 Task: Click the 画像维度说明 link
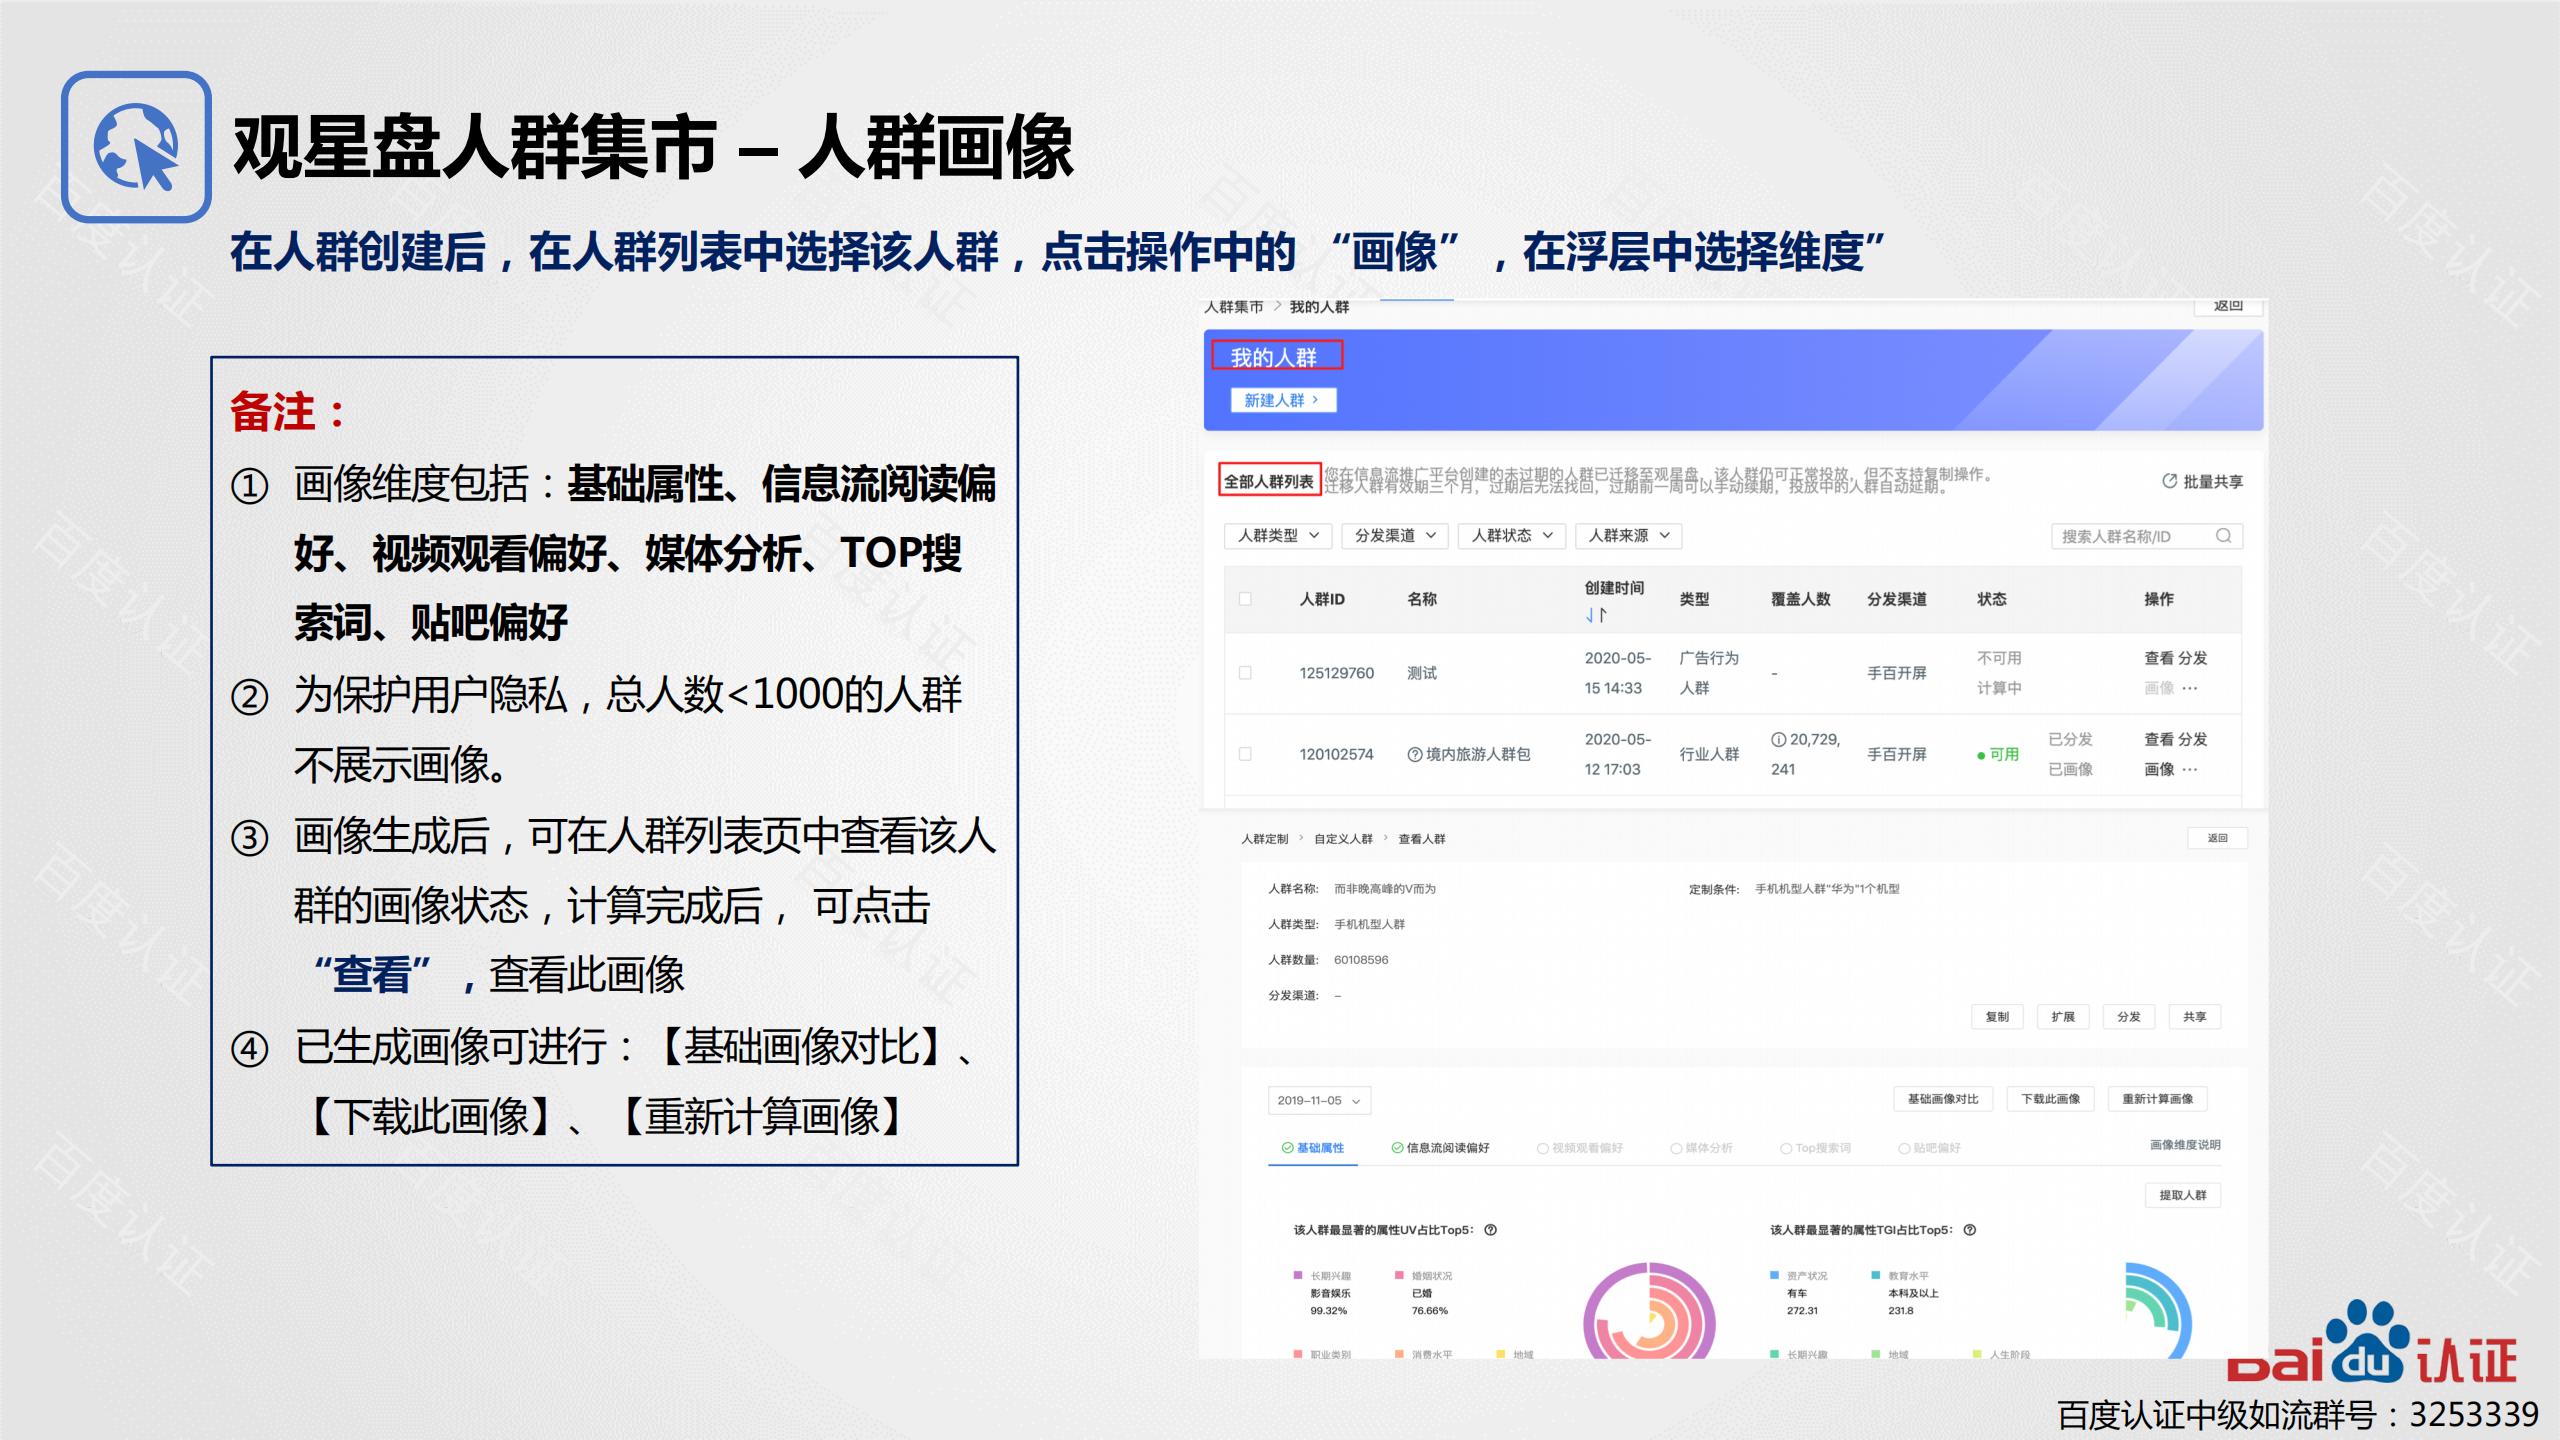point(2185,1145)
